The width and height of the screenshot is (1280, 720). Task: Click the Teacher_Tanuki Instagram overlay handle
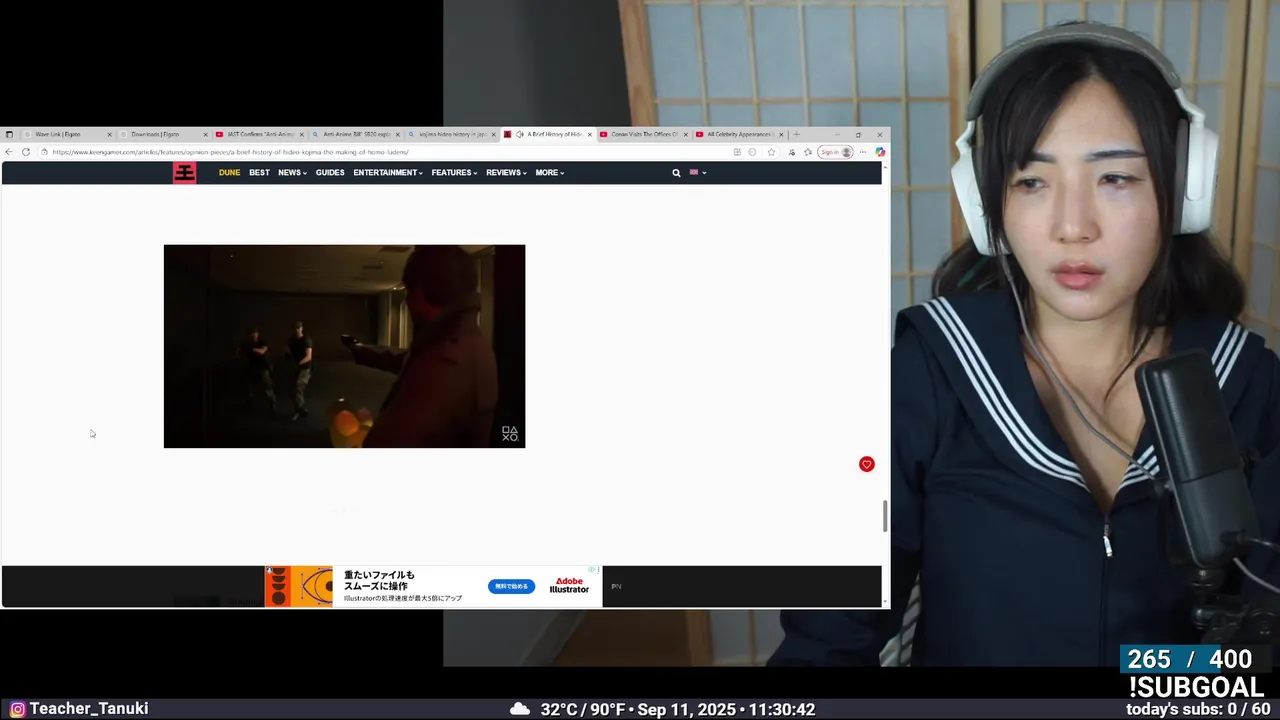point(79,709)
